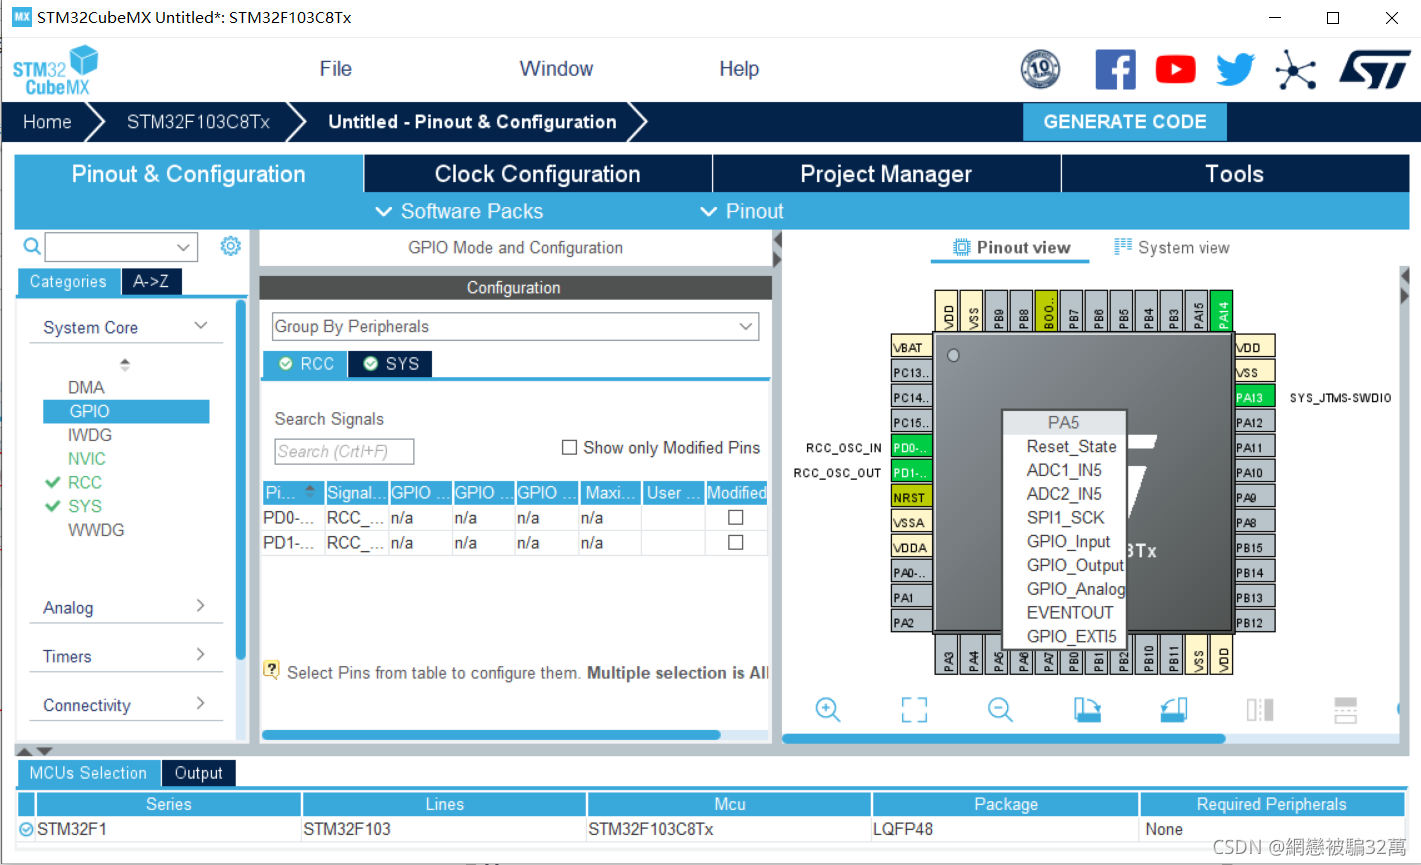
Task: Expand the Connectivity category
Action: click(201, 703)
